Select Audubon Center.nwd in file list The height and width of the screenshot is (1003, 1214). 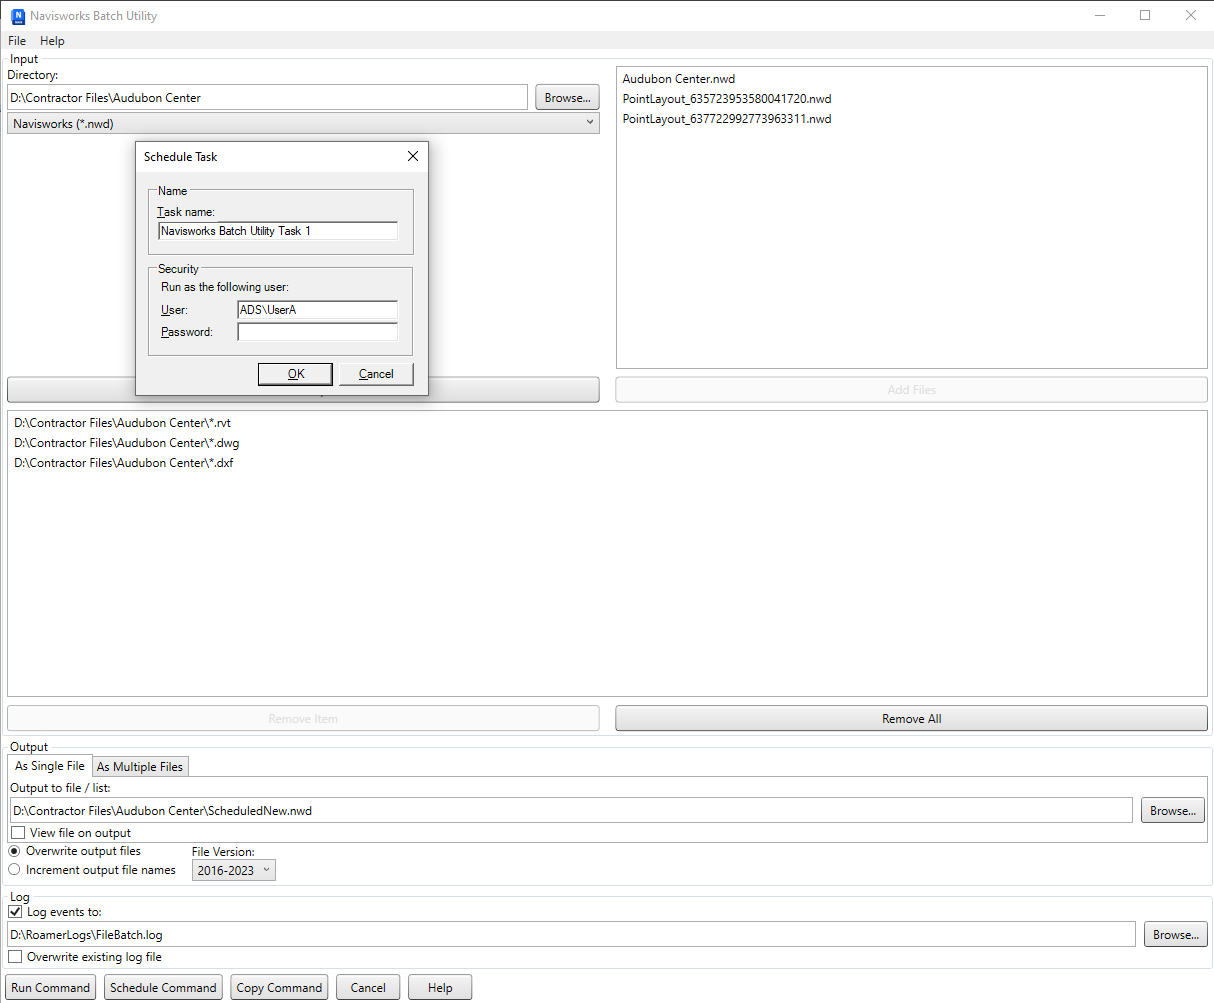click(x=679, y=79)
